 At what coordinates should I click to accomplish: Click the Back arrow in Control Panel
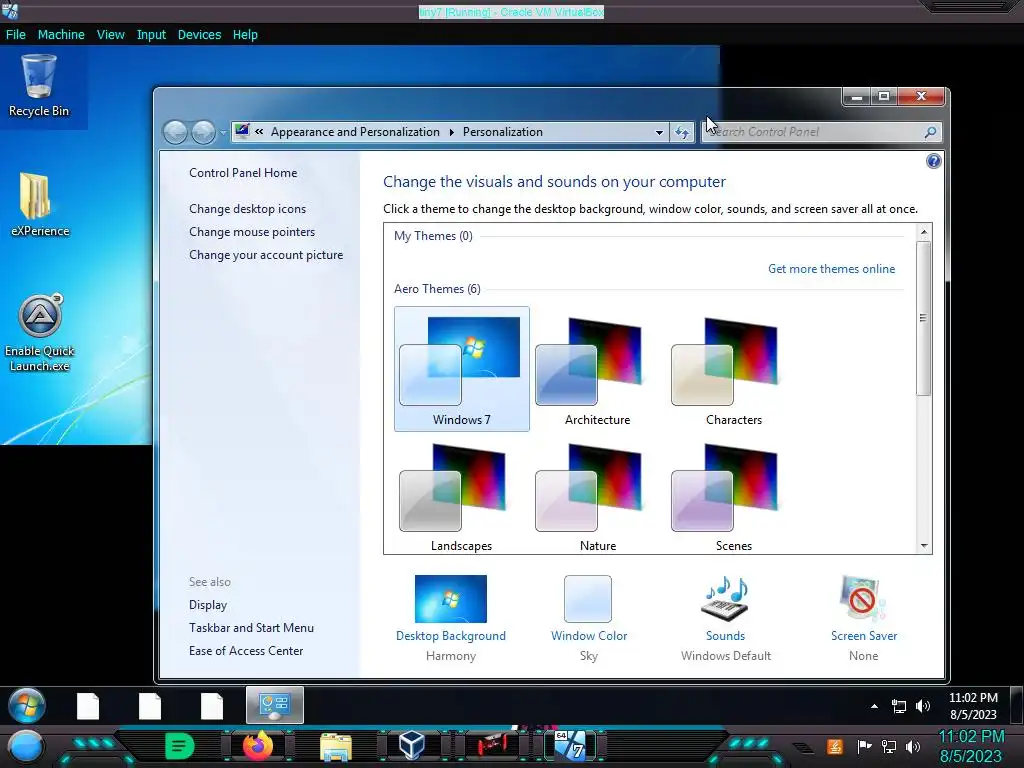pos(175,132)
